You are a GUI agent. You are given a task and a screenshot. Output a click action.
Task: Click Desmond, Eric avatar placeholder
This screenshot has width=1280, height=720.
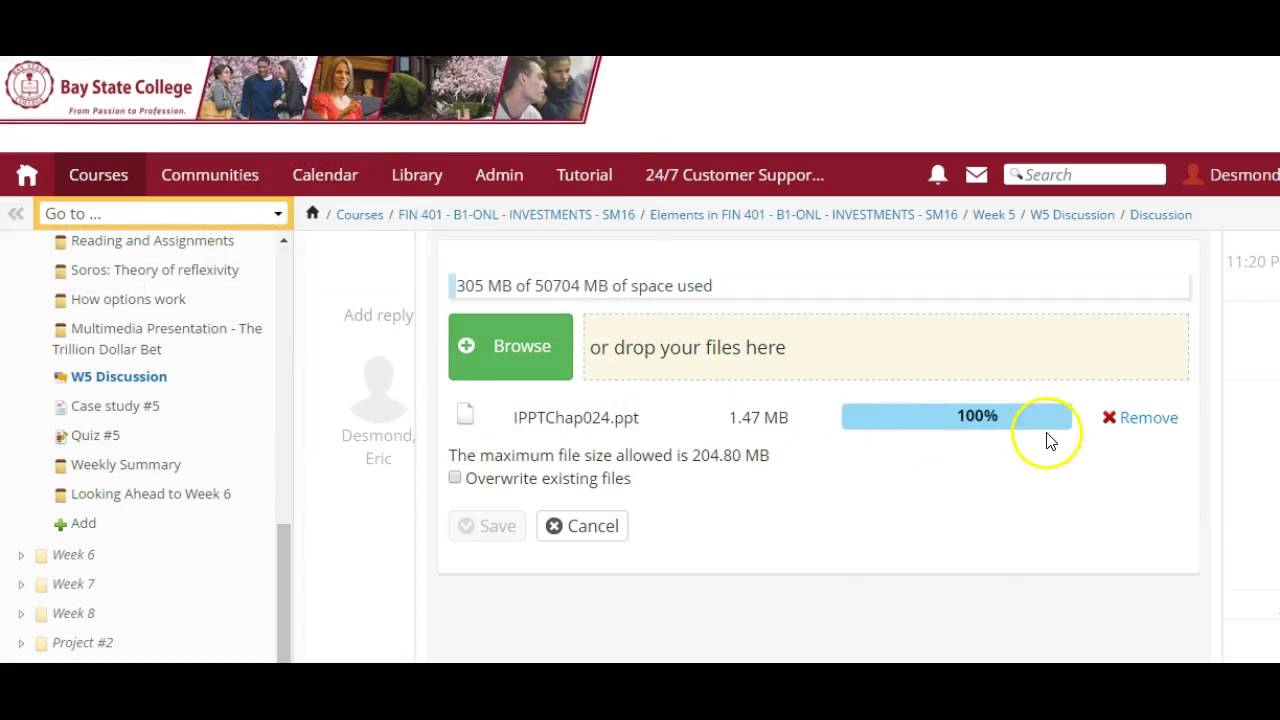pyautogui.click(x=378, y=388)
